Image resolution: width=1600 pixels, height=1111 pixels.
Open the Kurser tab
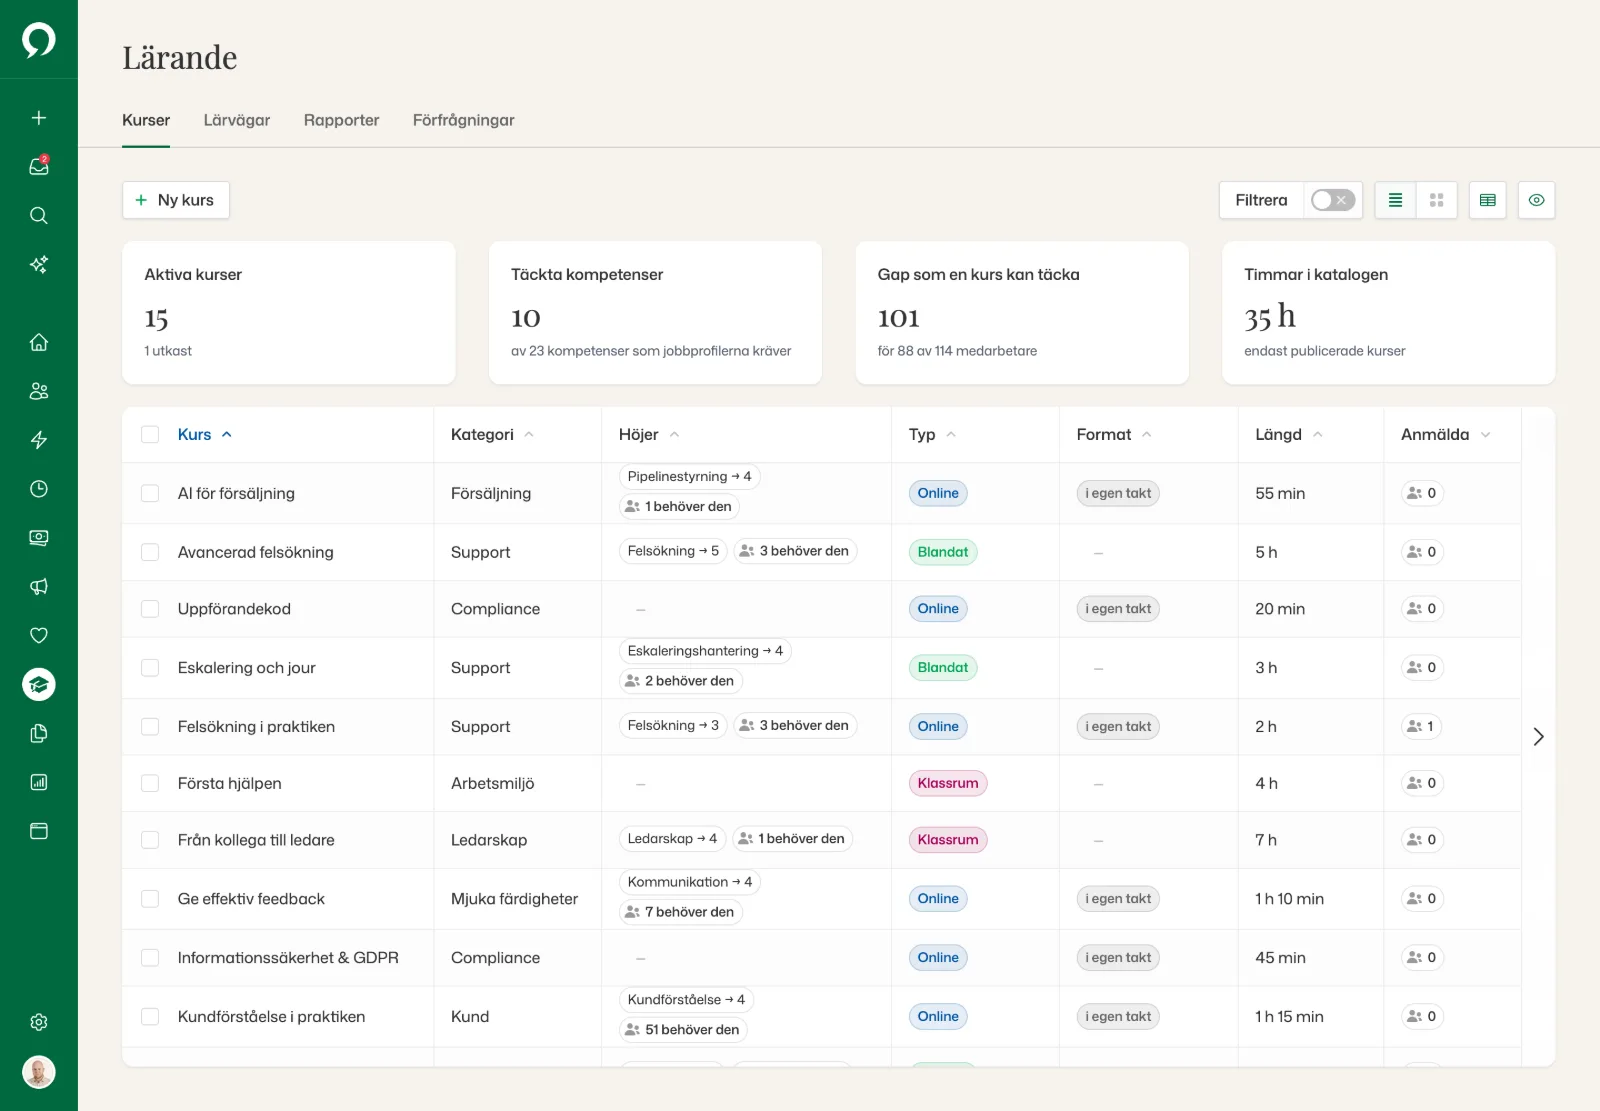tap(146, 120)
